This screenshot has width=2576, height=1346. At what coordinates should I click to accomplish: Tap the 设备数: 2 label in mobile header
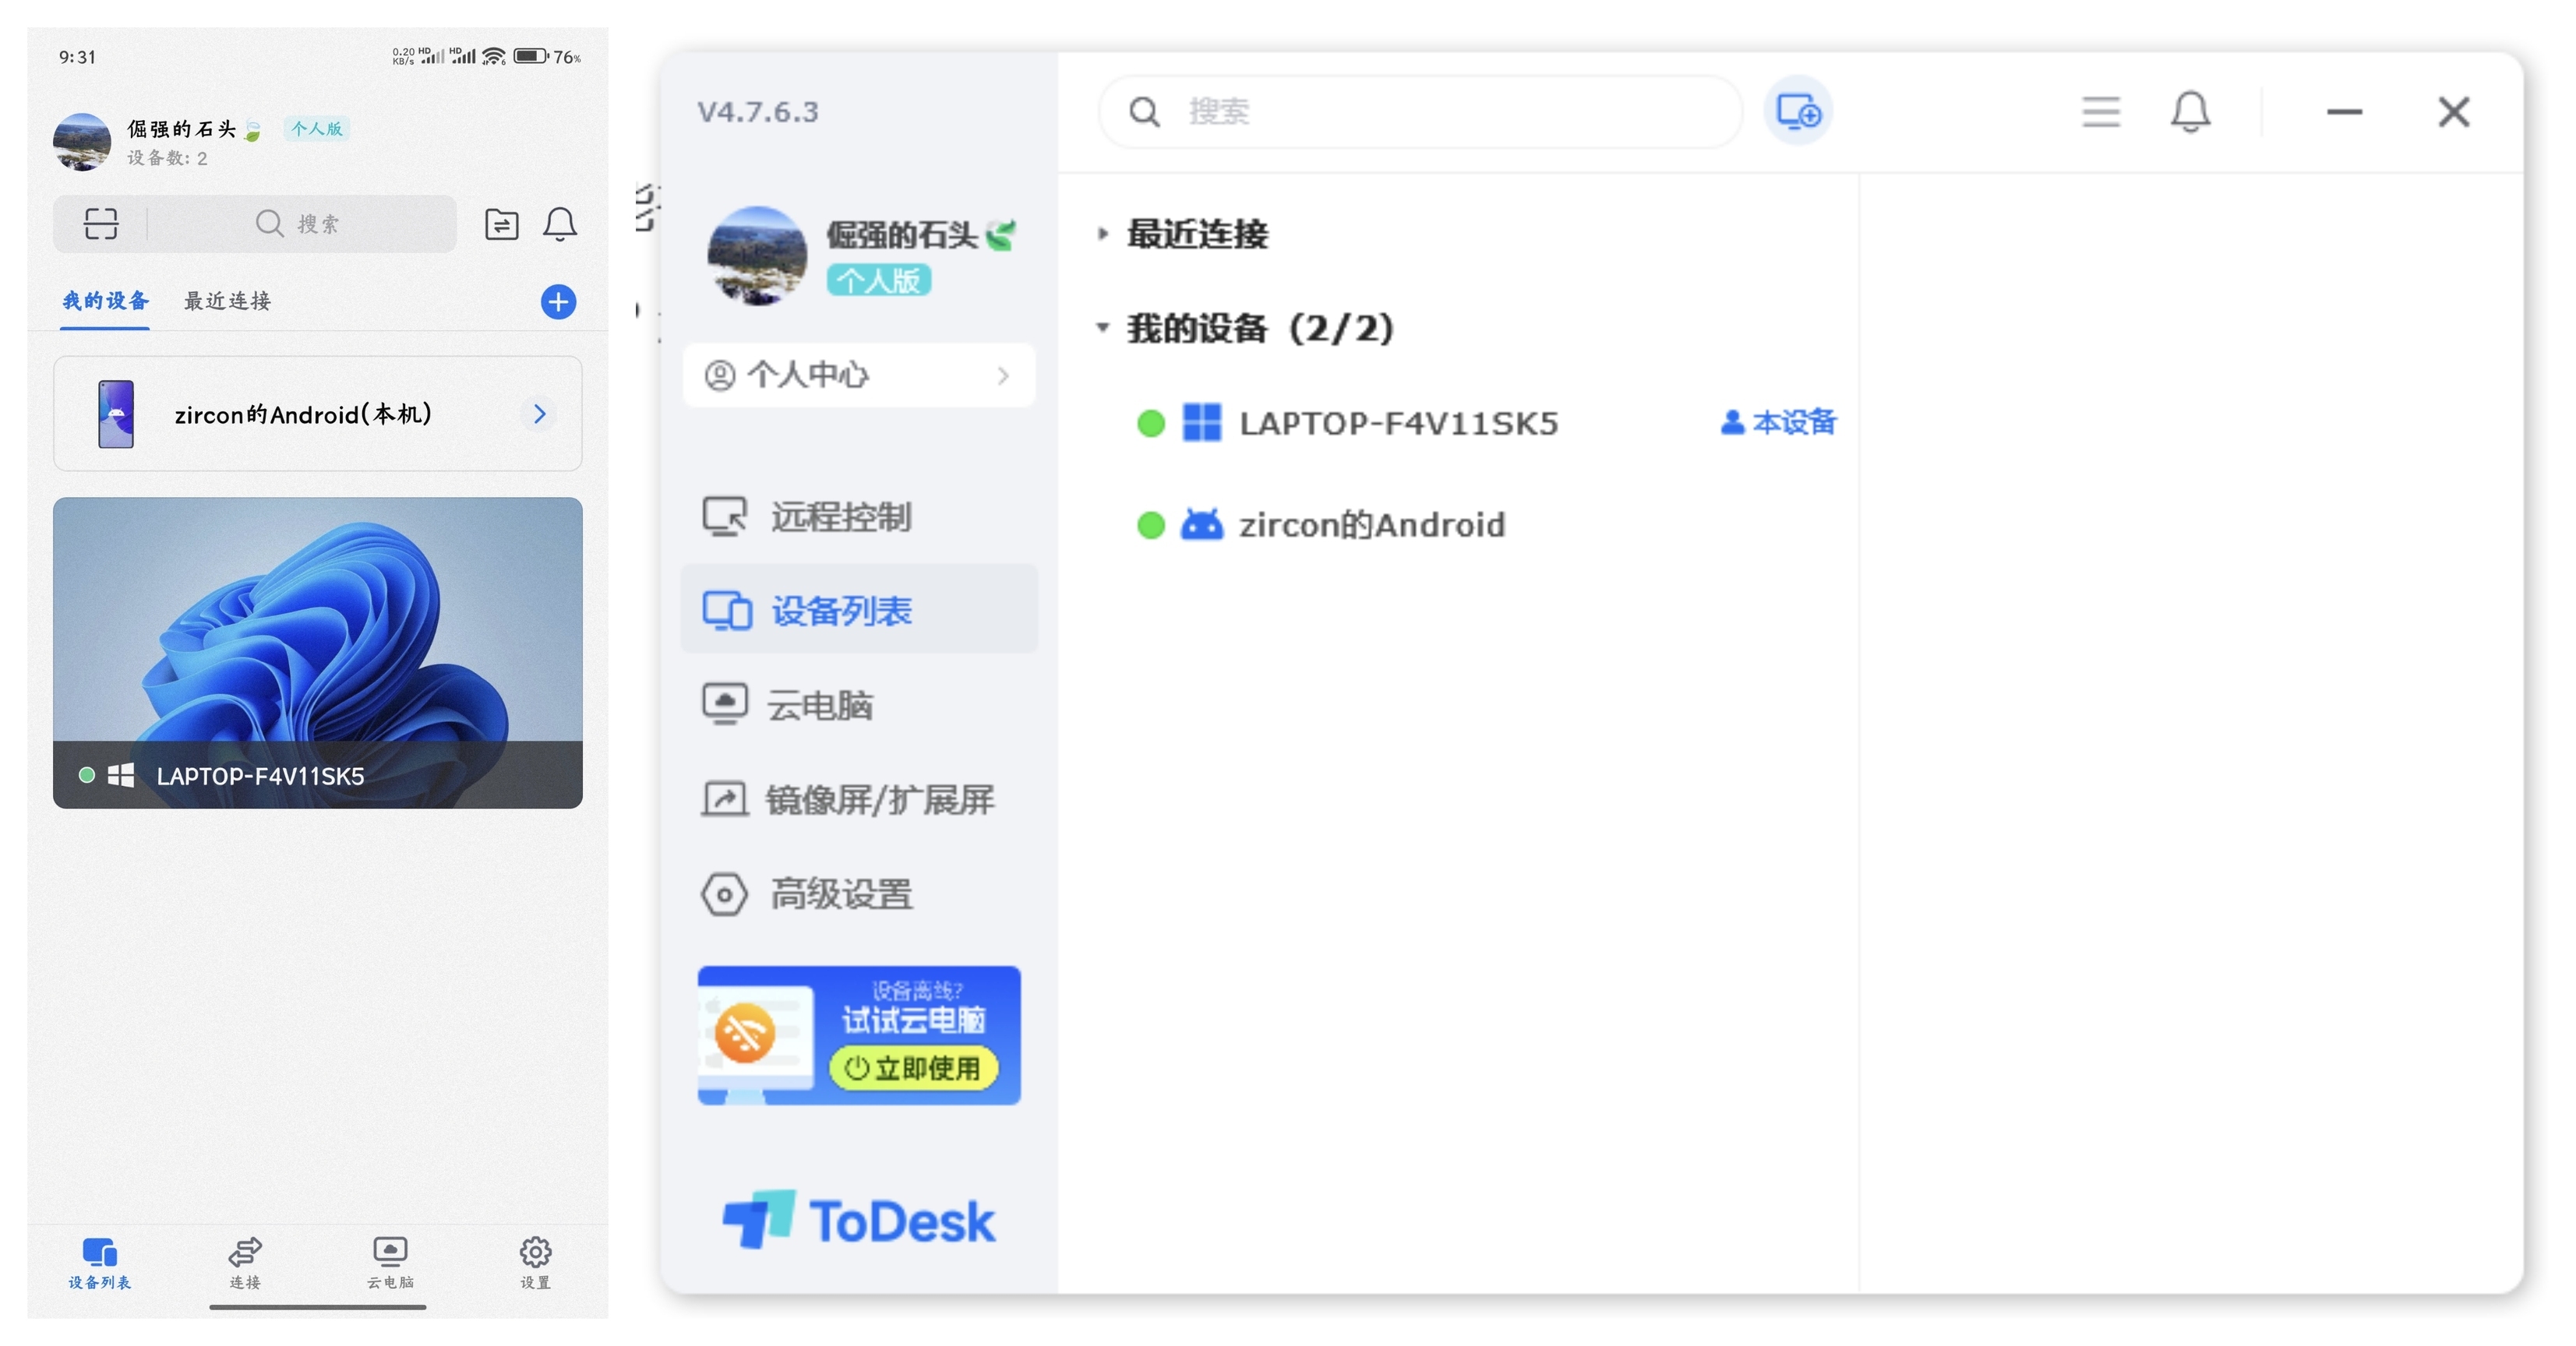tap(167, 158)
